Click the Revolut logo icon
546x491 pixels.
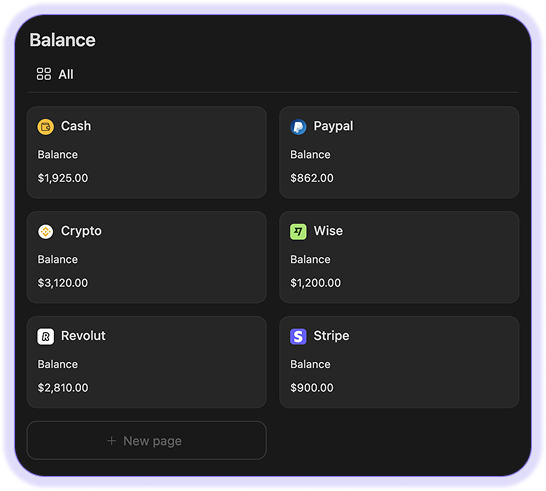tap(46, 336)
